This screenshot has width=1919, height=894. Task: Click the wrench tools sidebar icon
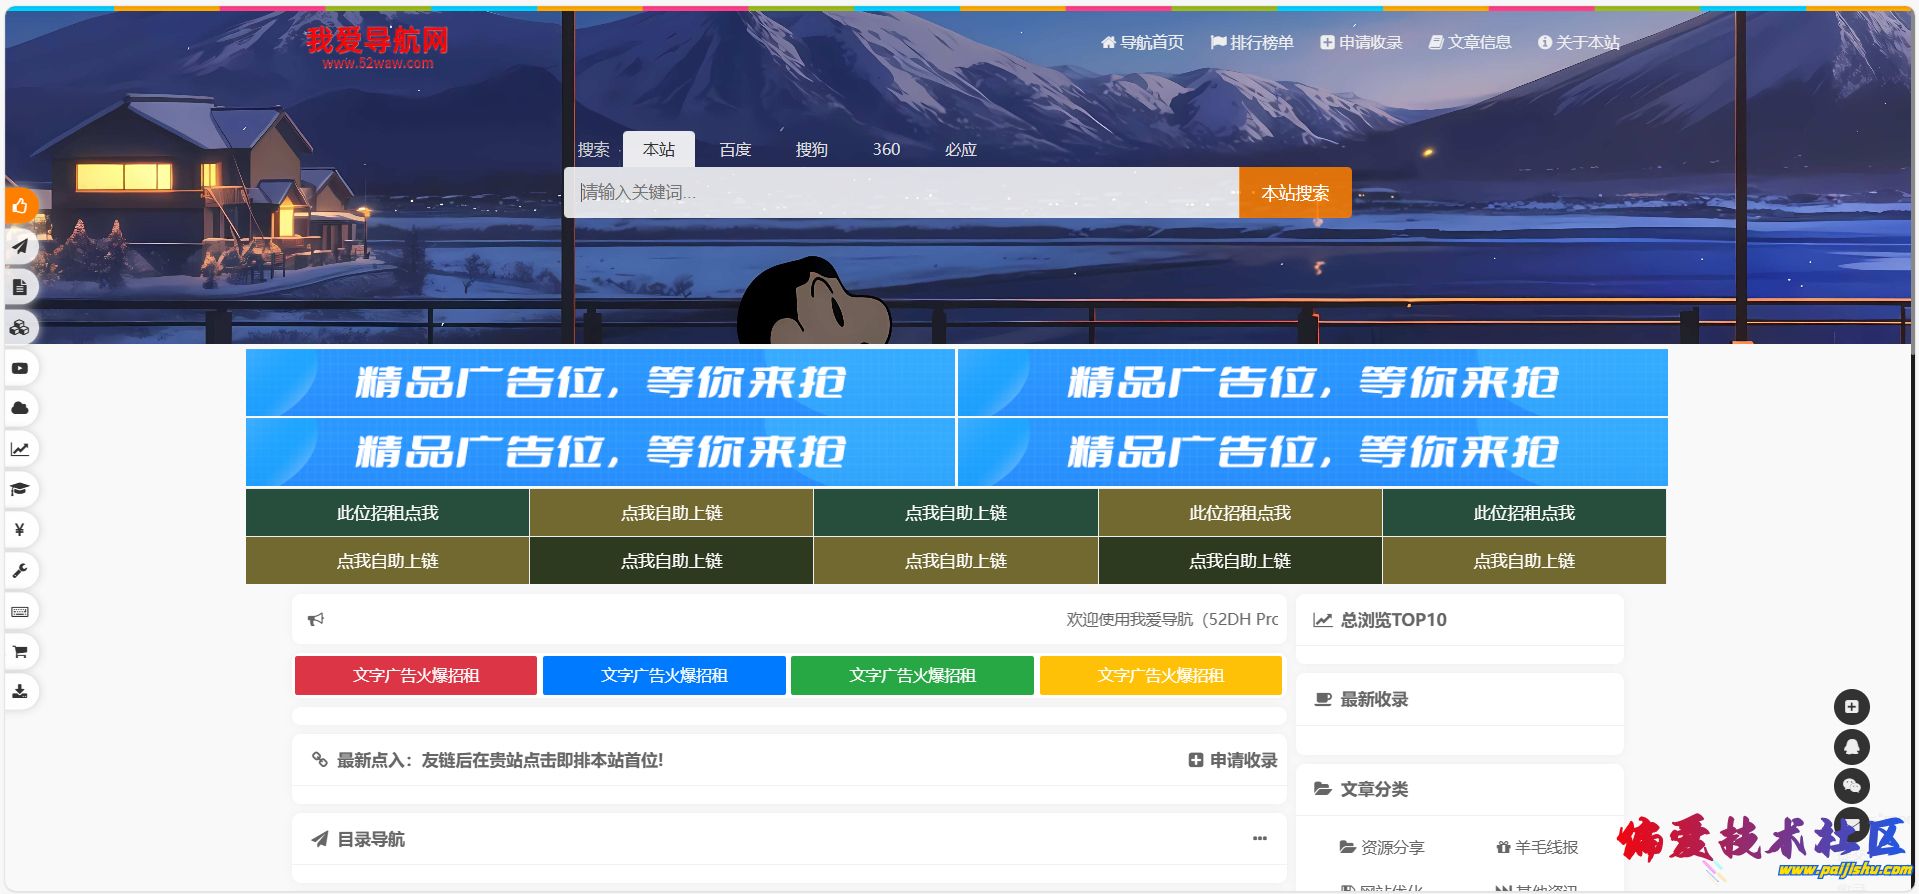pos(20,570)
